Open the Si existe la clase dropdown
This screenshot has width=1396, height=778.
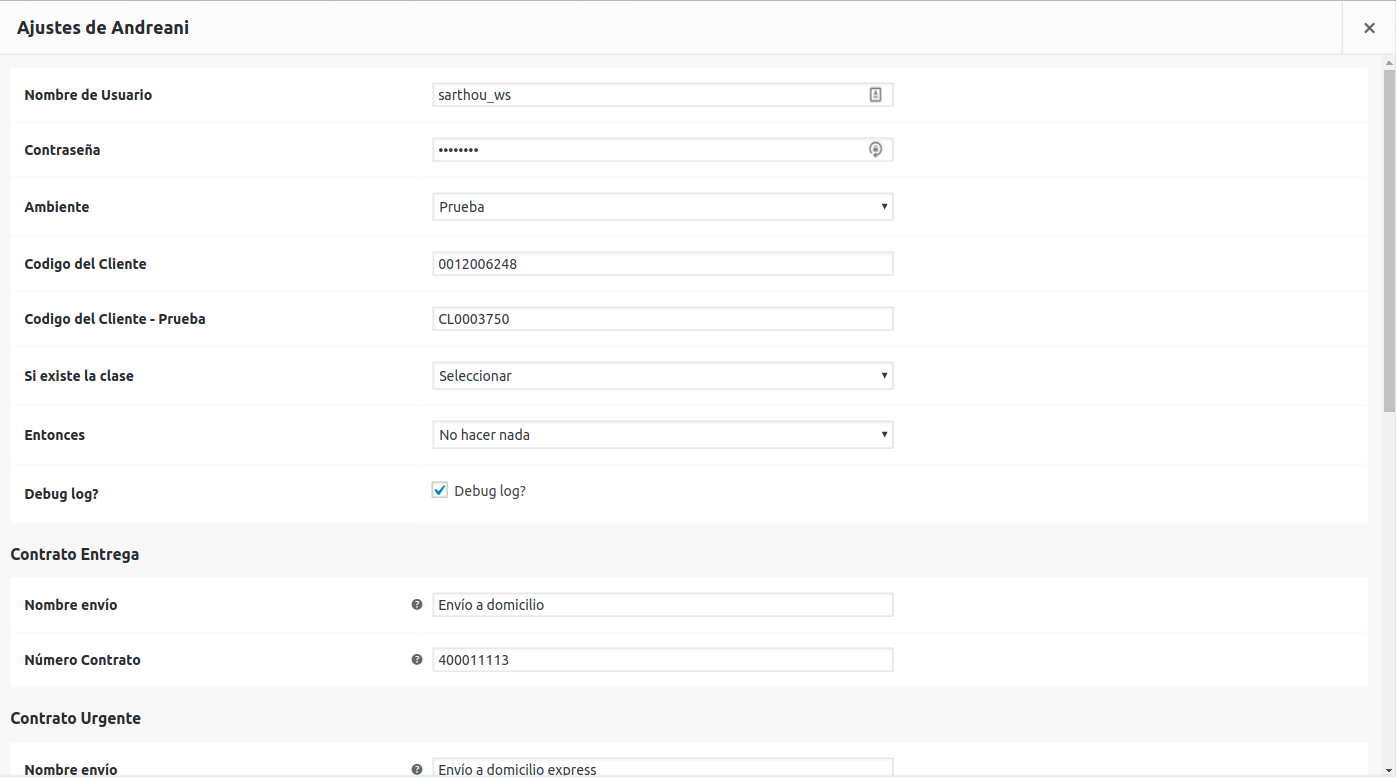[x=663, y=376]
